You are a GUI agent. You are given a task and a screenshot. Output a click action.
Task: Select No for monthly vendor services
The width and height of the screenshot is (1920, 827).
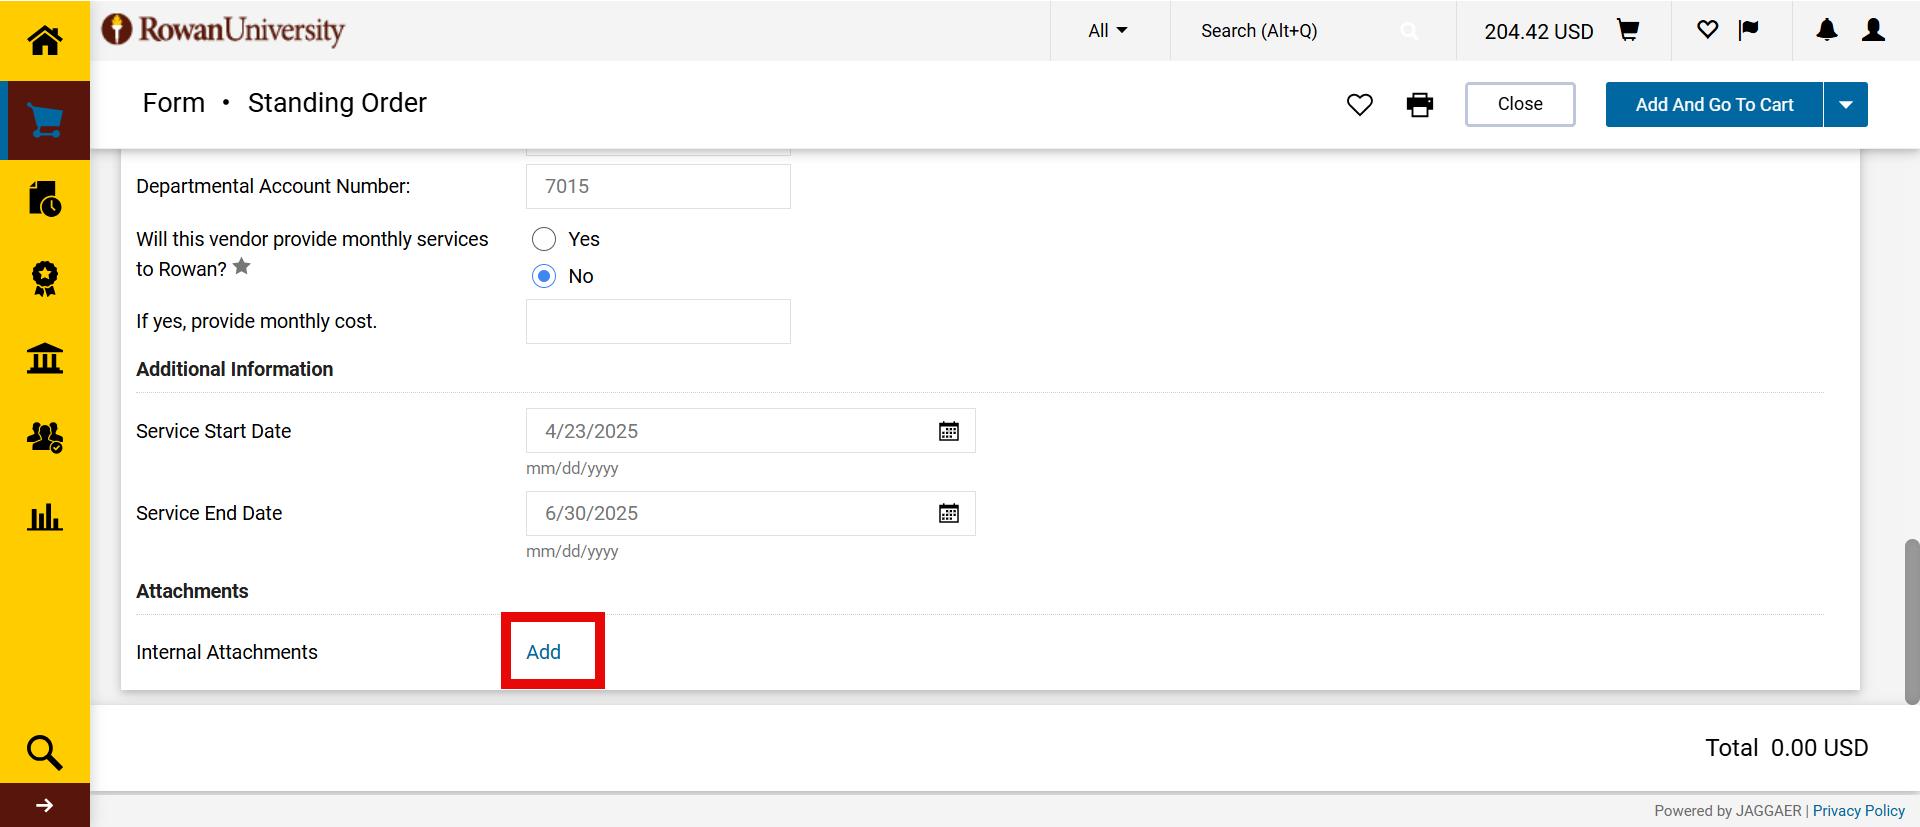(544, 276)
